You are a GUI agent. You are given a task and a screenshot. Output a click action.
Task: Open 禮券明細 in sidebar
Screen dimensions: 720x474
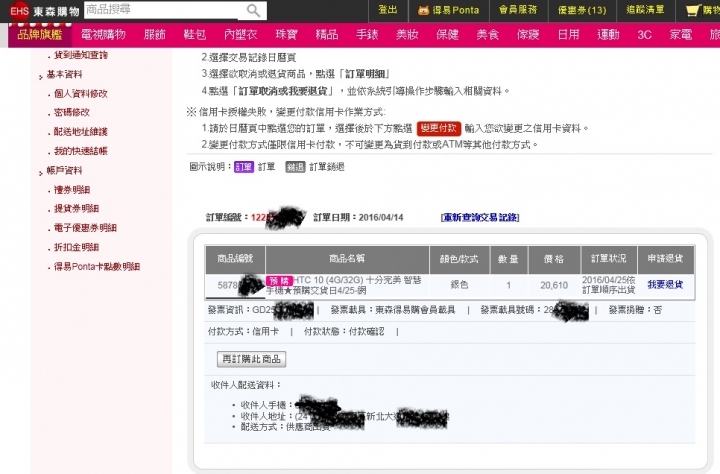(72, 190)
